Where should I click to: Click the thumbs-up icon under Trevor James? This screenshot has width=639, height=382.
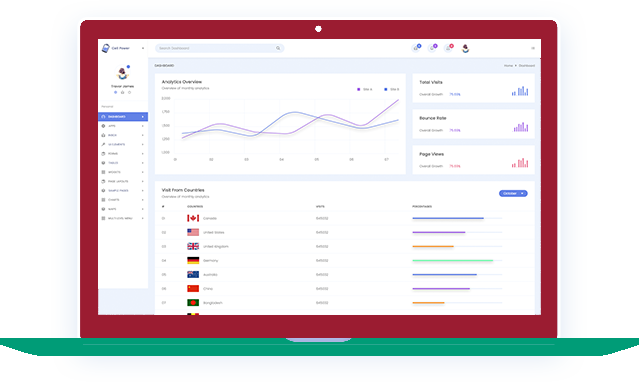[x=122, y=93]
